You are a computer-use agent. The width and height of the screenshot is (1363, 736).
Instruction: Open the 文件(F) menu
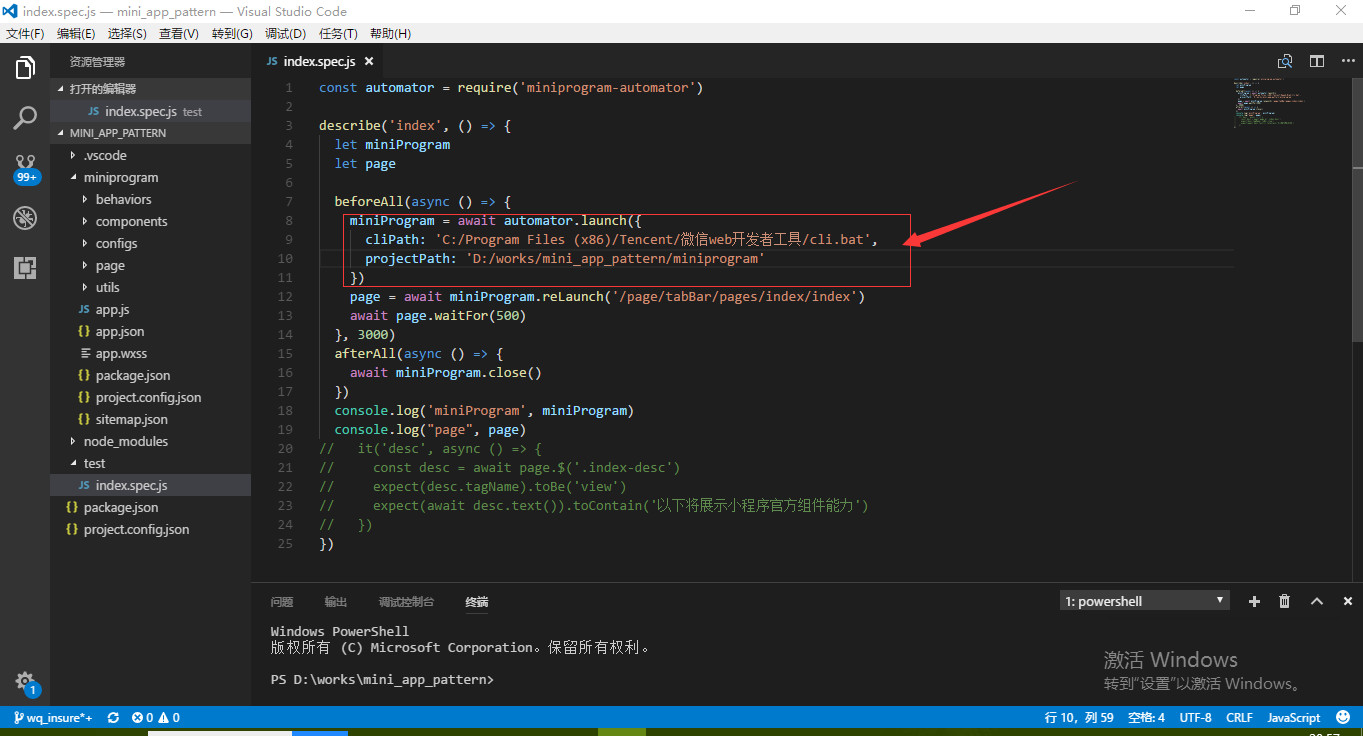coord(25,33)
